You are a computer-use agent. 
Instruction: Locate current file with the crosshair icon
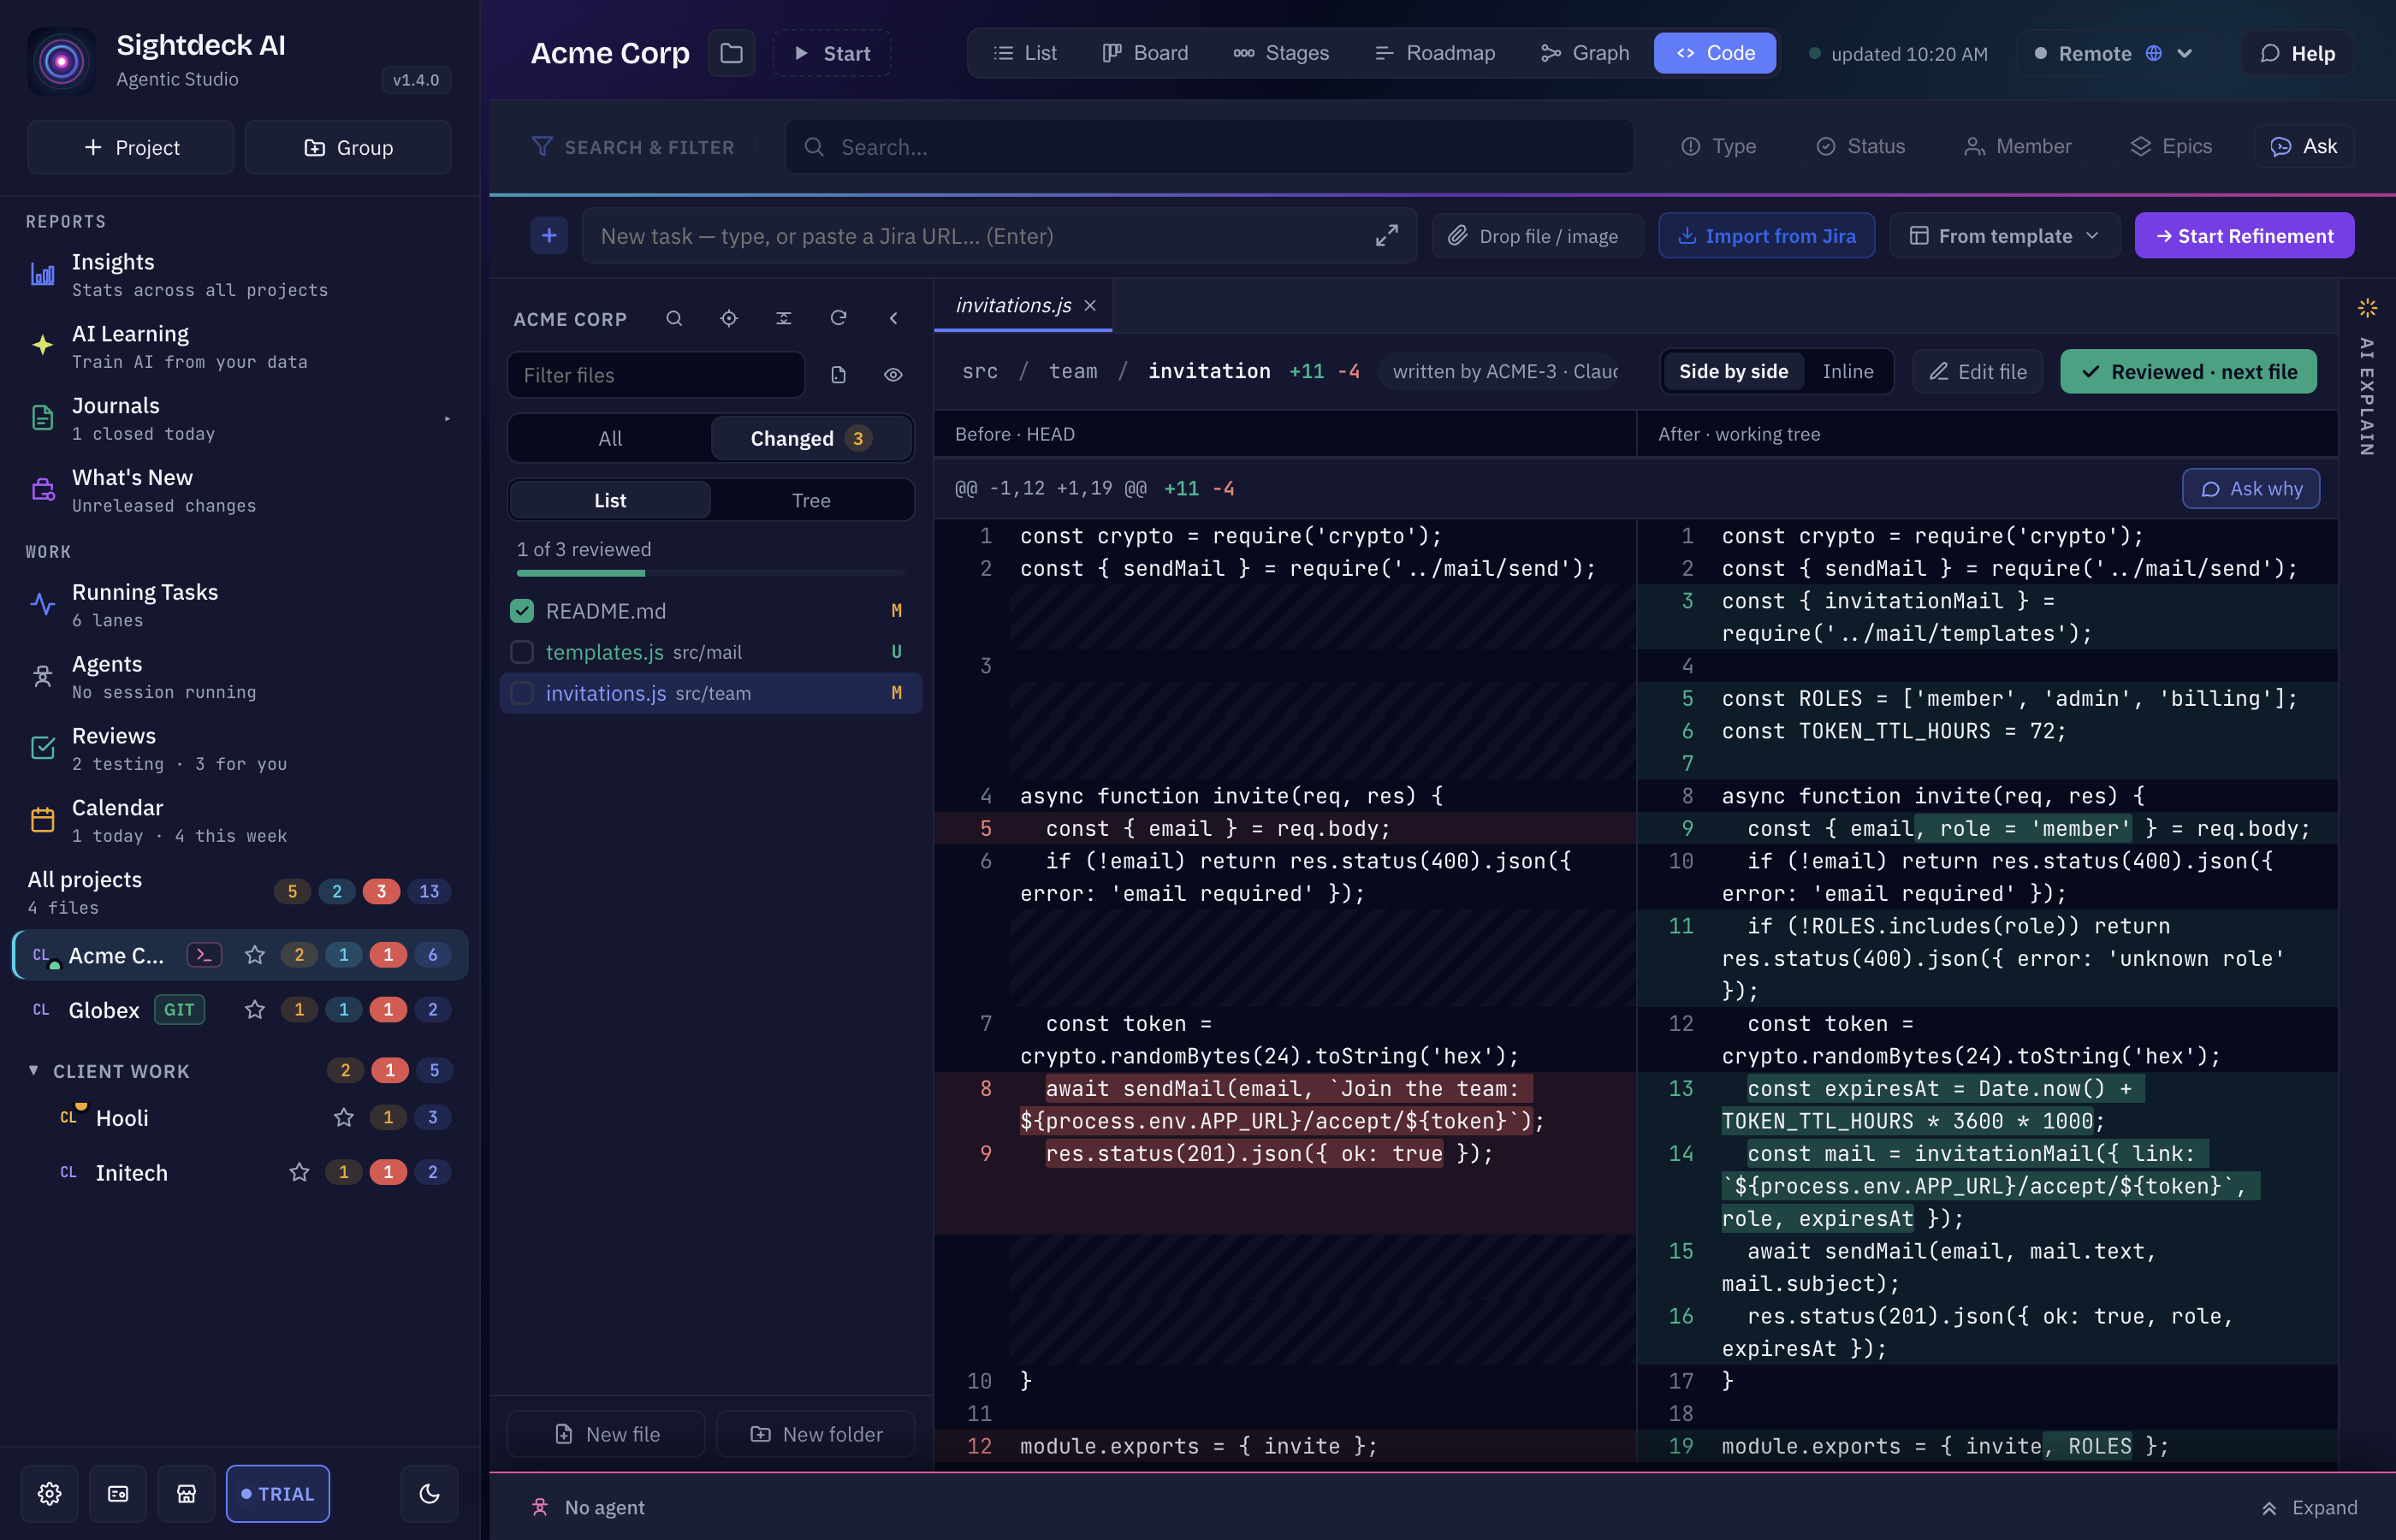tap(729, 318)
